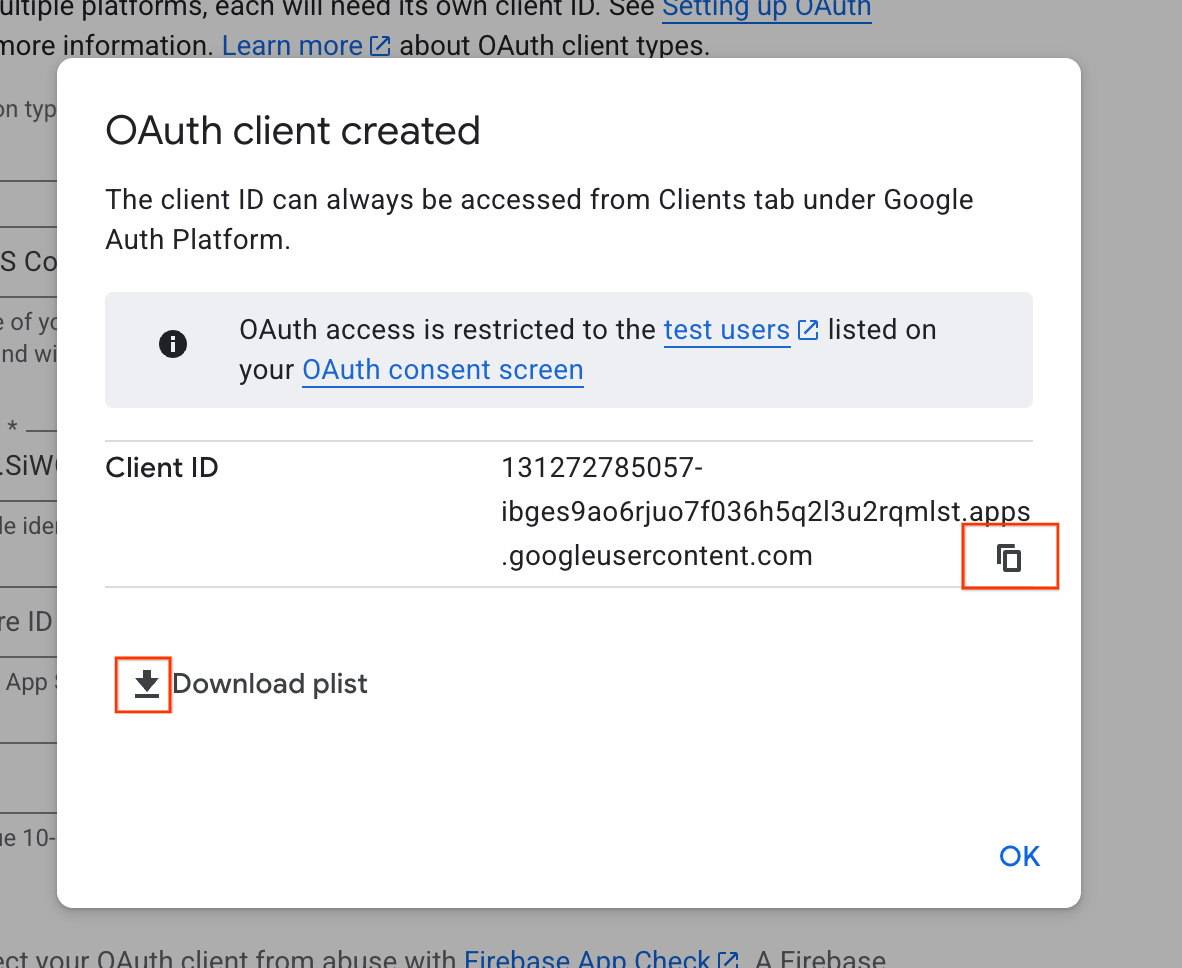Click the grey info banner about OAuth access

coord(569,350)
